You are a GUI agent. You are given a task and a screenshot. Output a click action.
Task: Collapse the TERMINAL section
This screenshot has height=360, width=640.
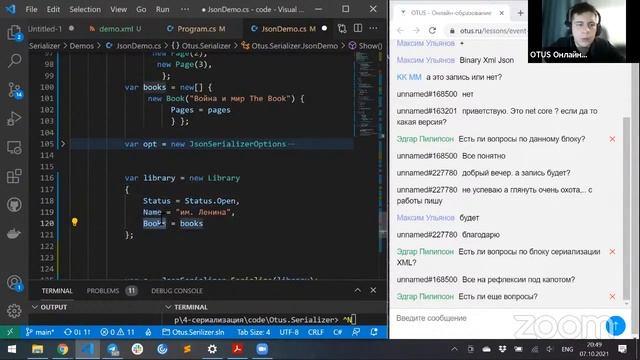168,307
